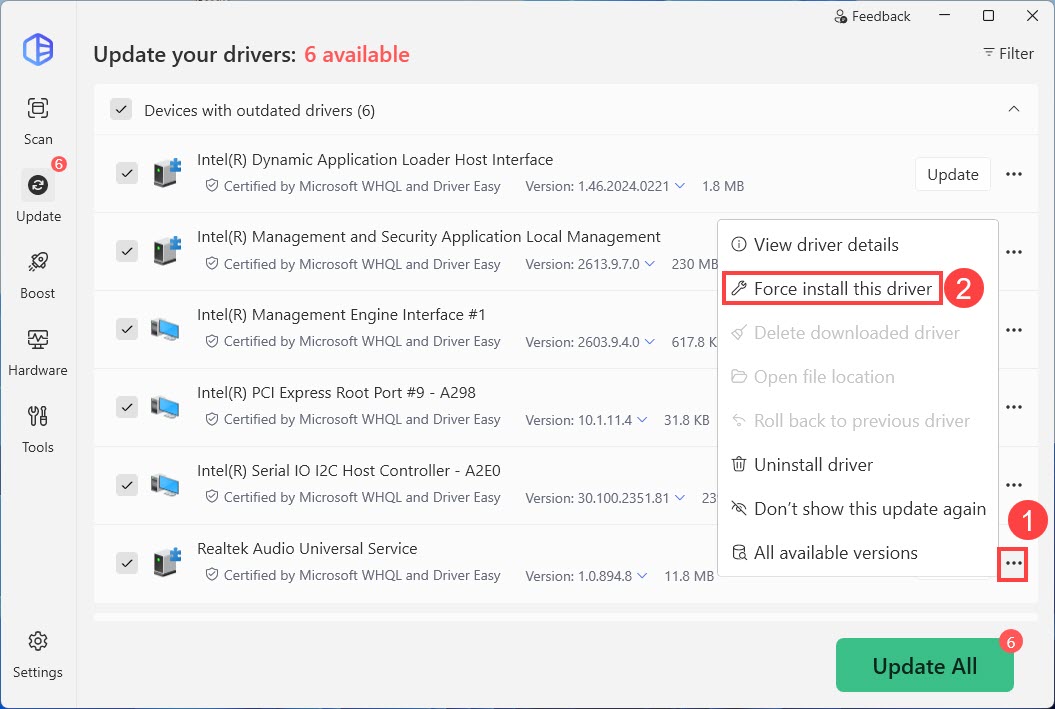Expand version dropdown 2603.9.4.0

649,342
